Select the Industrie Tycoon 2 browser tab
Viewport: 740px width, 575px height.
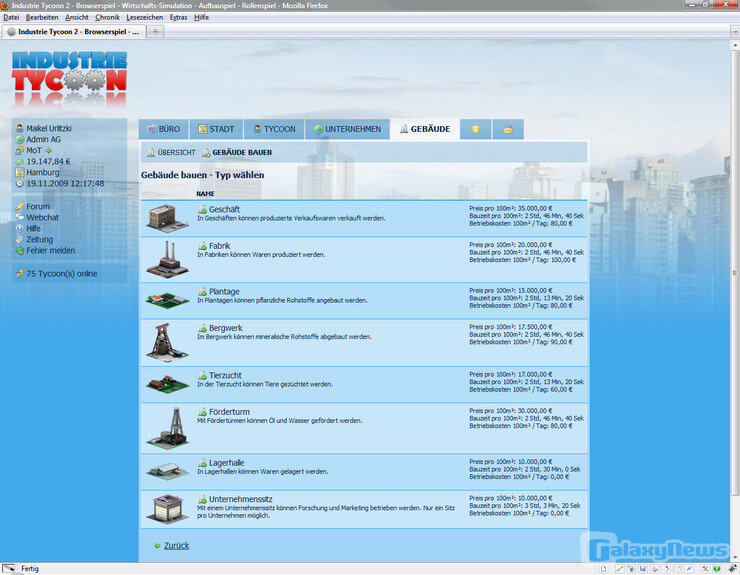(x=73, y=32)
